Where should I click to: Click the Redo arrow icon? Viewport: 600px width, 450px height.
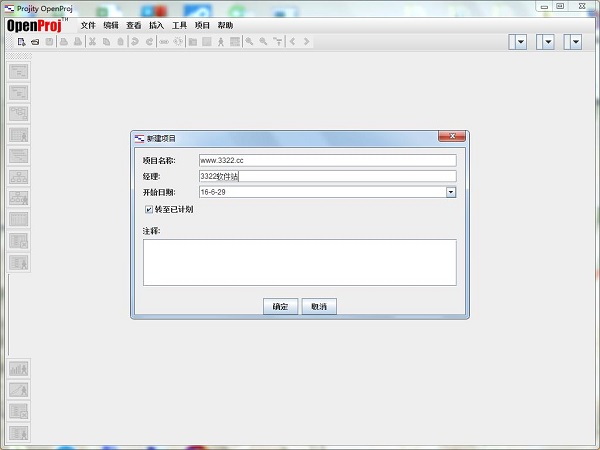(x=149, y=42)
